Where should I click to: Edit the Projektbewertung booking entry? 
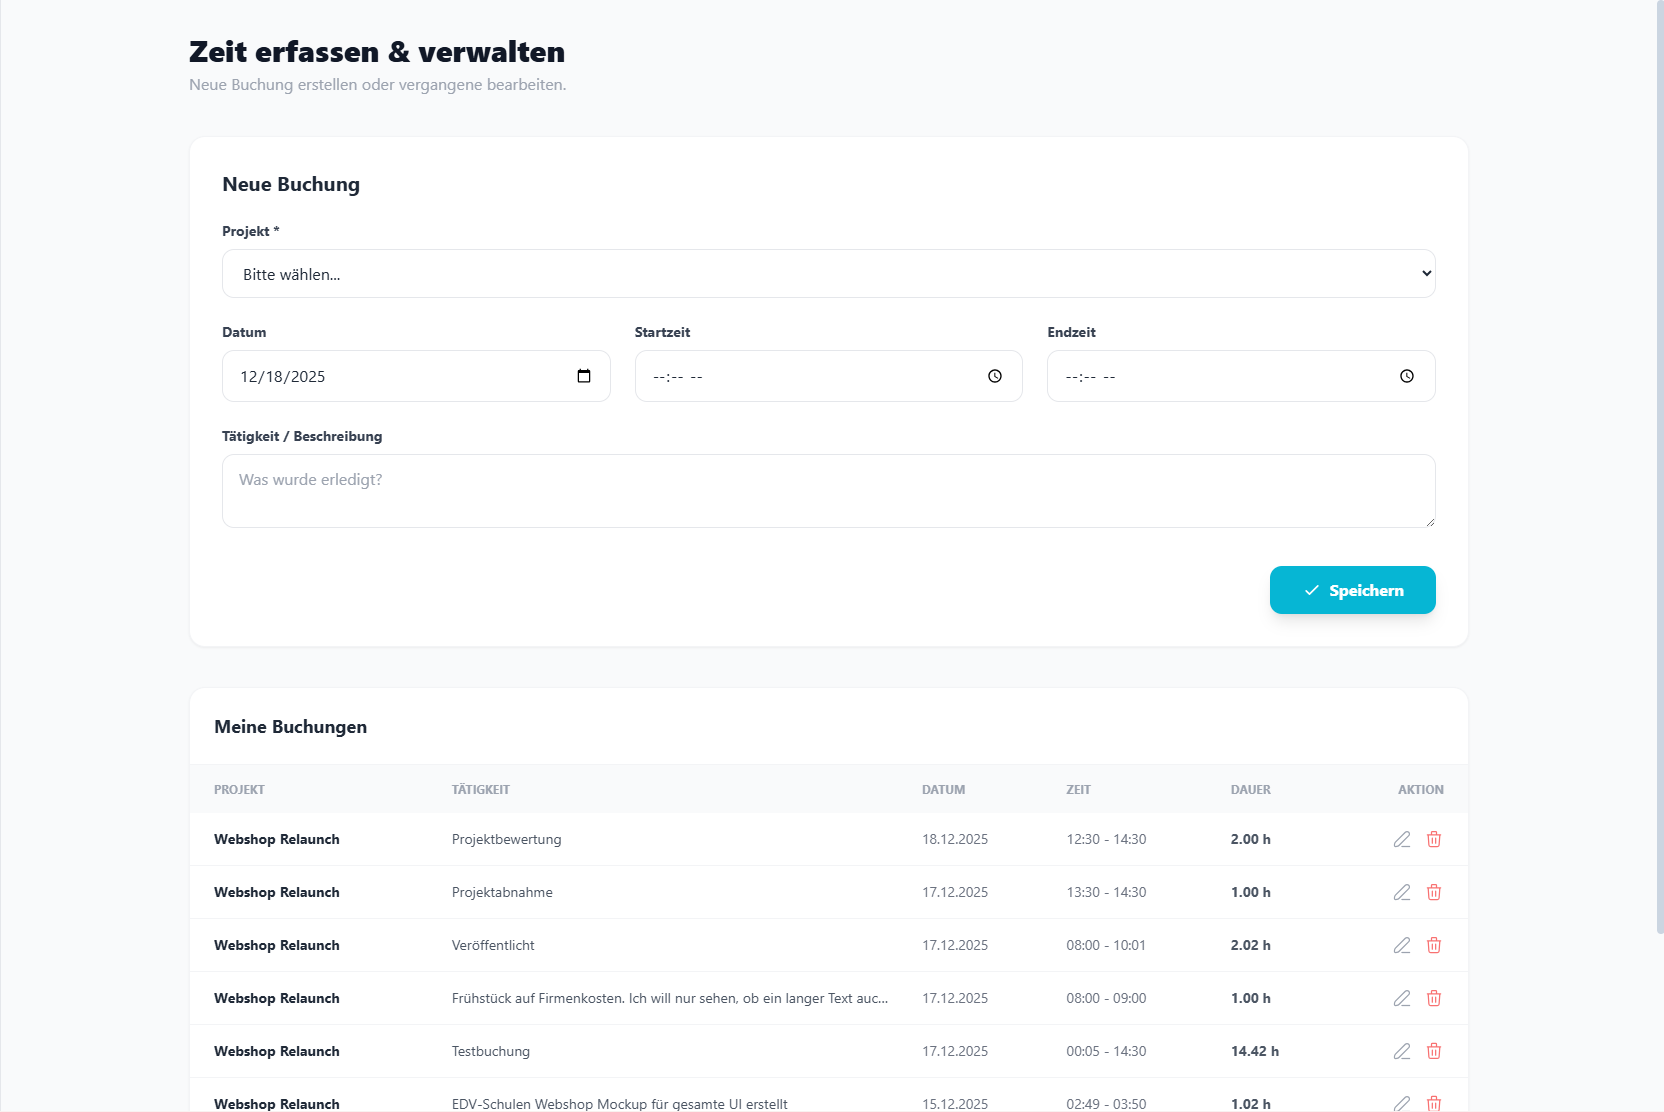point(1402,839)
